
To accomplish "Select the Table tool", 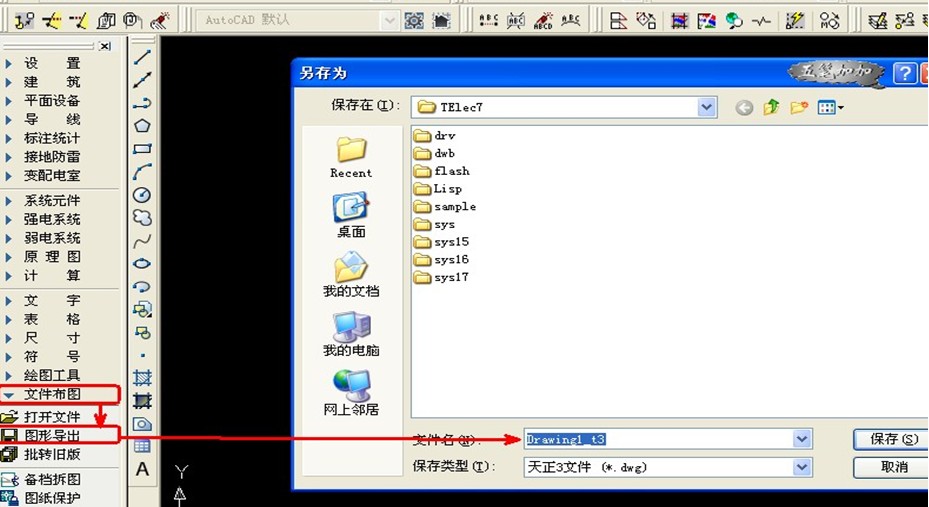I will [x=142, y=446].
